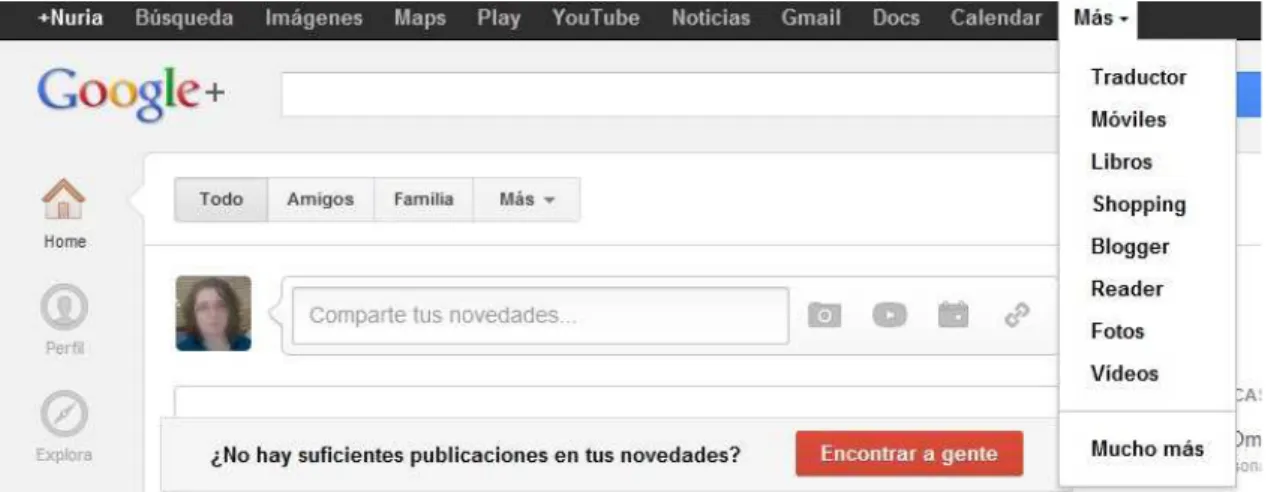The width and height of the screenshot is (1268, 492).
Task: Select the Todo stream tab
Action: (221, 200)
